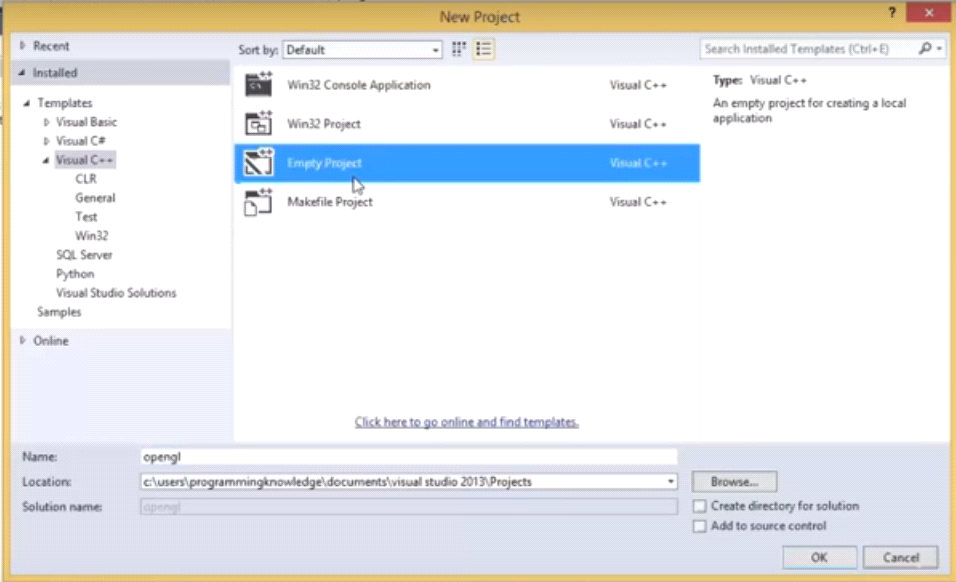Viewport: 956px width, 582px height.
Task: Collapse the Visual C++ node
Action: tap(46, 160)
